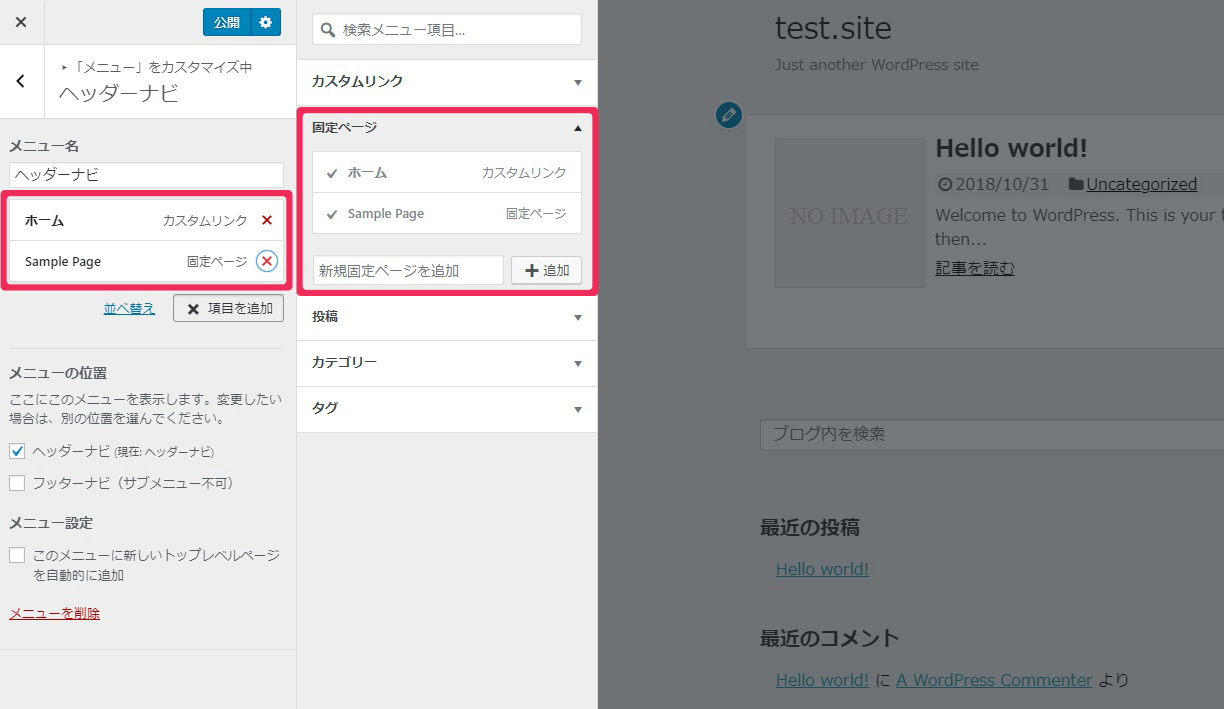This screenshot has height=709, width=1224.
Task: Toggle auto-add new top-level pages checkbox
Action: coord(17,555)
